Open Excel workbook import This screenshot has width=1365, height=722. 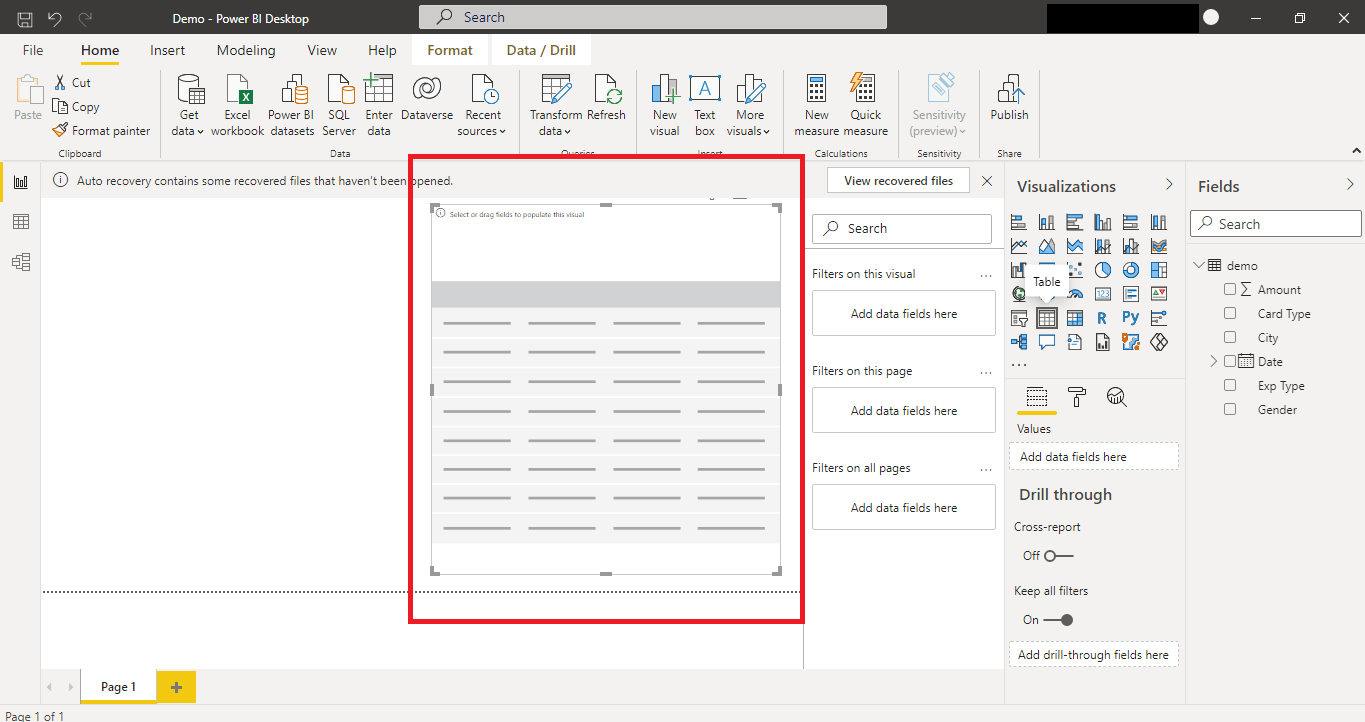click(x=237, y=91)
